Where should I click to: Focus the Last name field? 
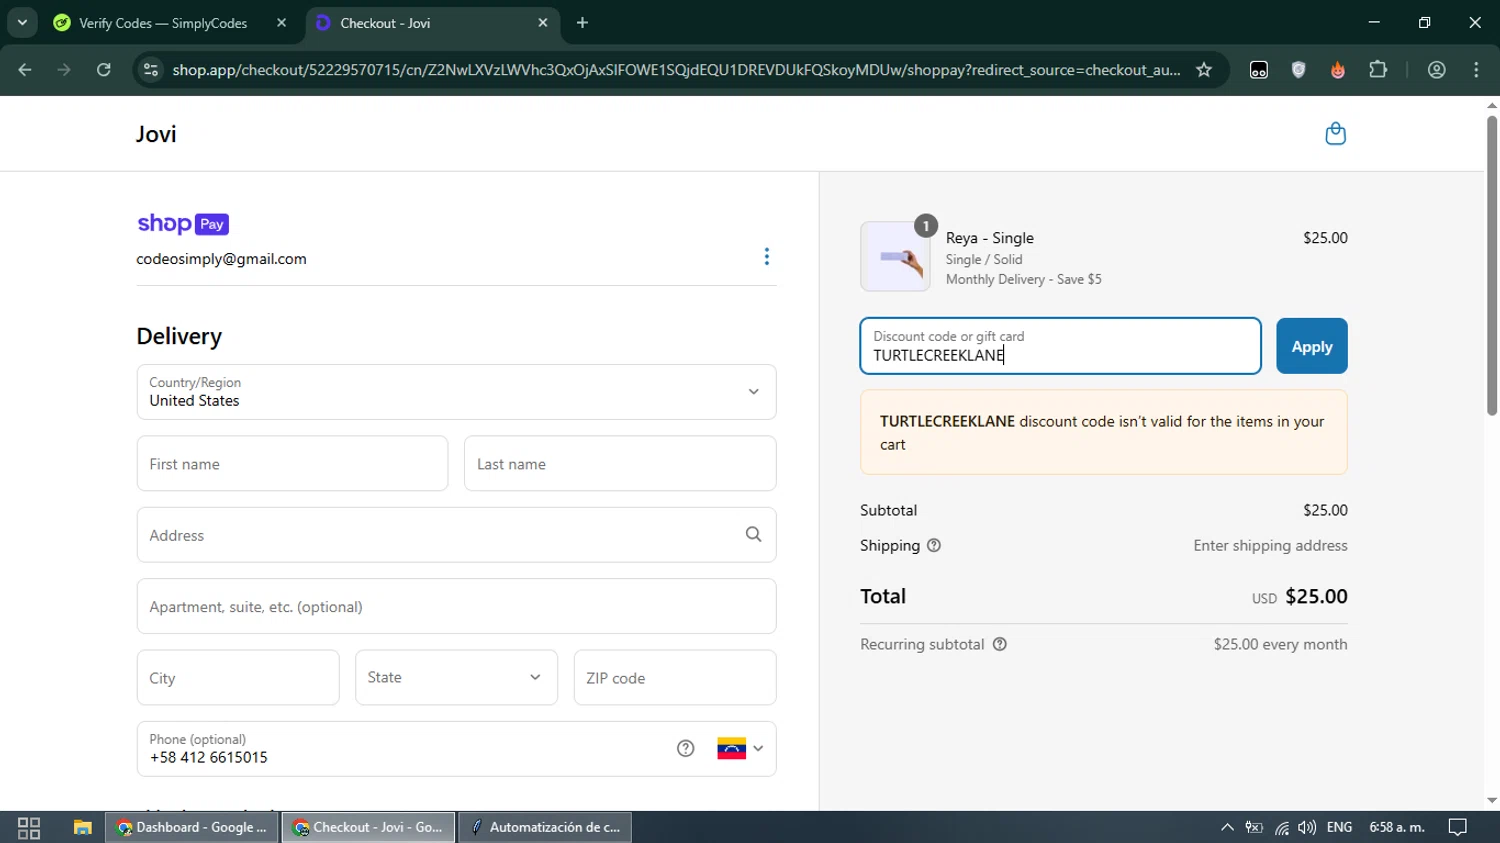(620, 464)
